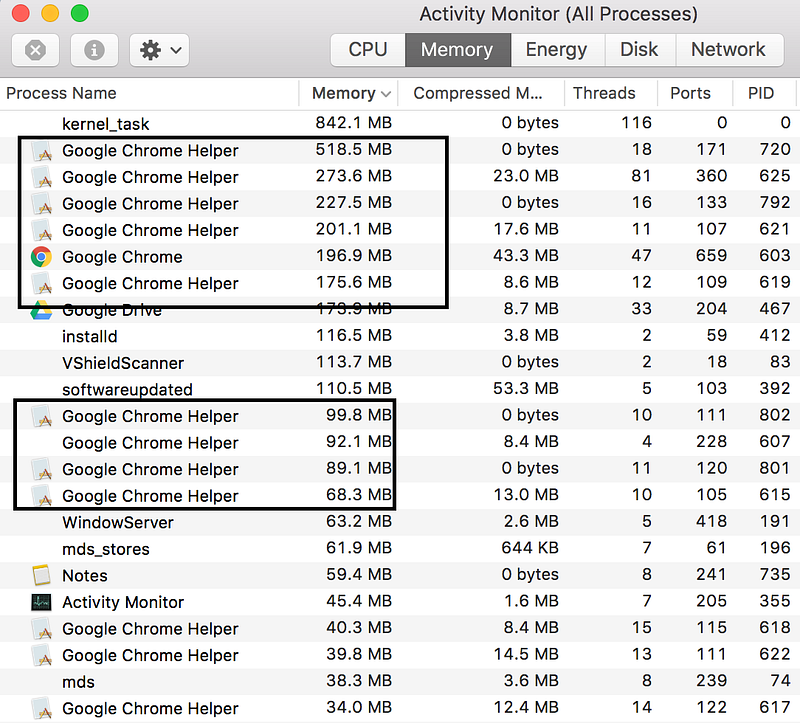800x723 pixels.
Task: Click icon of Chrome Helper using 175.6 MB
Action: (x=41, y=284)
